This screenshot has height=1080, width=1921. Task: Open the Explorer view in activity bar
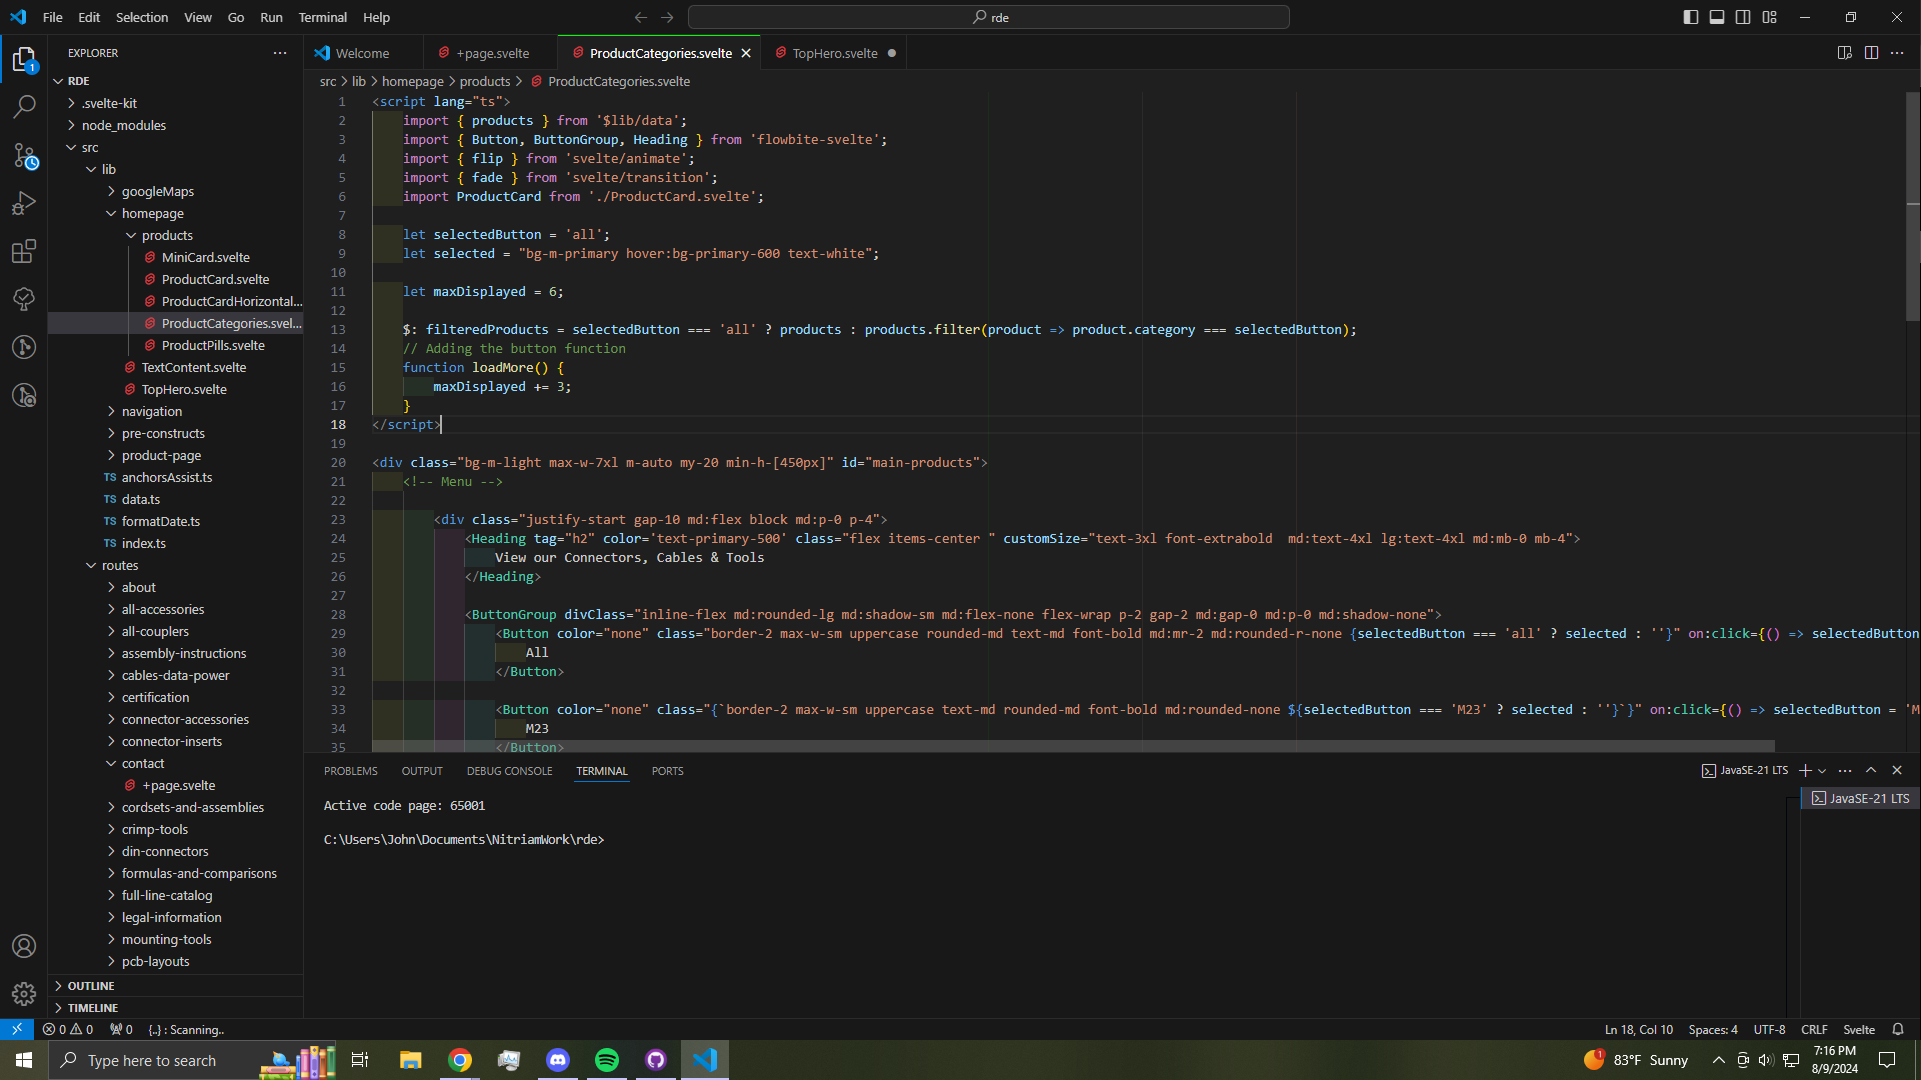24,59
